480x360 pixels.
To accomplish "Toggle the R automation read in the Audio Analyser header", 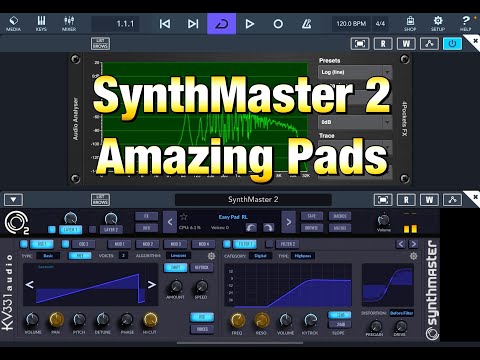I will tap(383, 44).
